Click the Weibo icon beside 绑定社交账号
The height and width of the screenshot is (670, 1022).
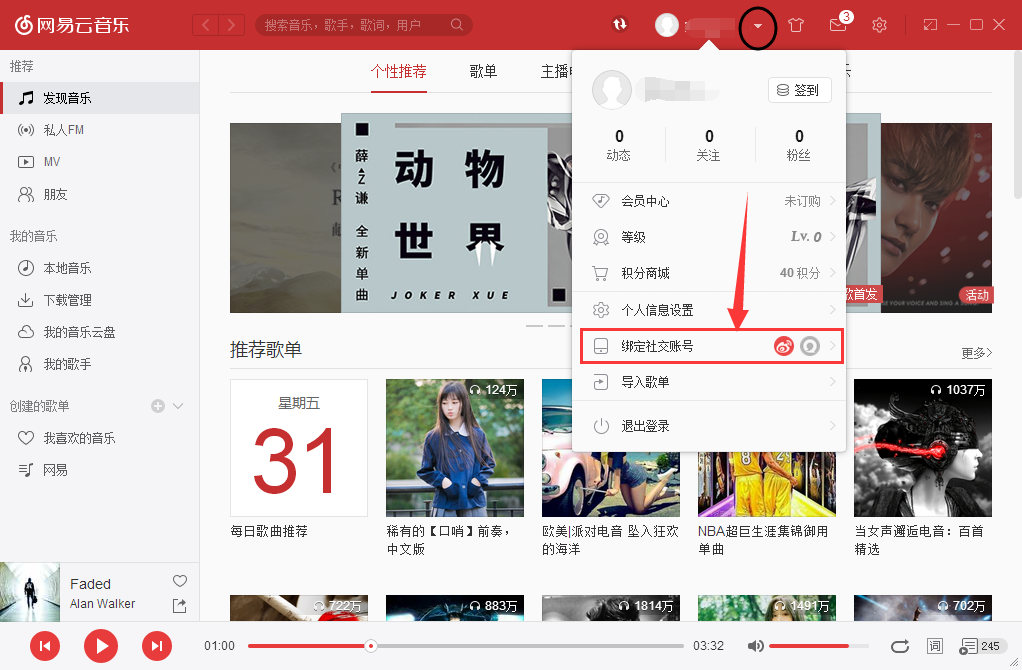coord(782,345)
